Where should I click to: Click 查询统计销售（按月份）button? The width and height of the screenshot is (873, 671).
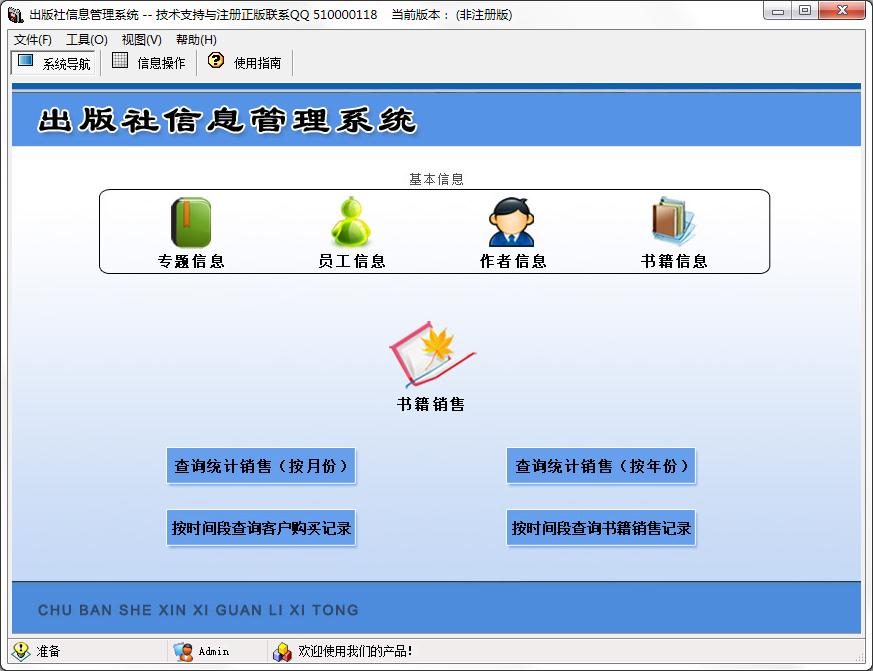coord(261,466)
